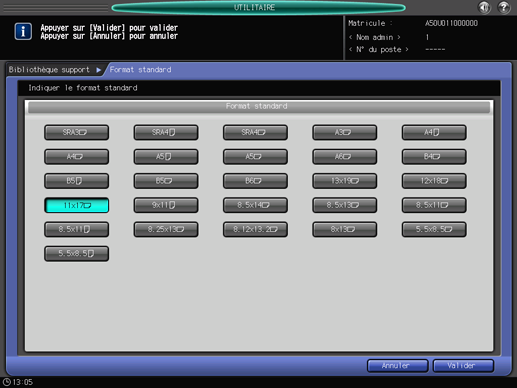This screenshot has height=388, width=517.
Task: Choose 5.5x8.5 landscape format
Action: (x=434, y=229)
